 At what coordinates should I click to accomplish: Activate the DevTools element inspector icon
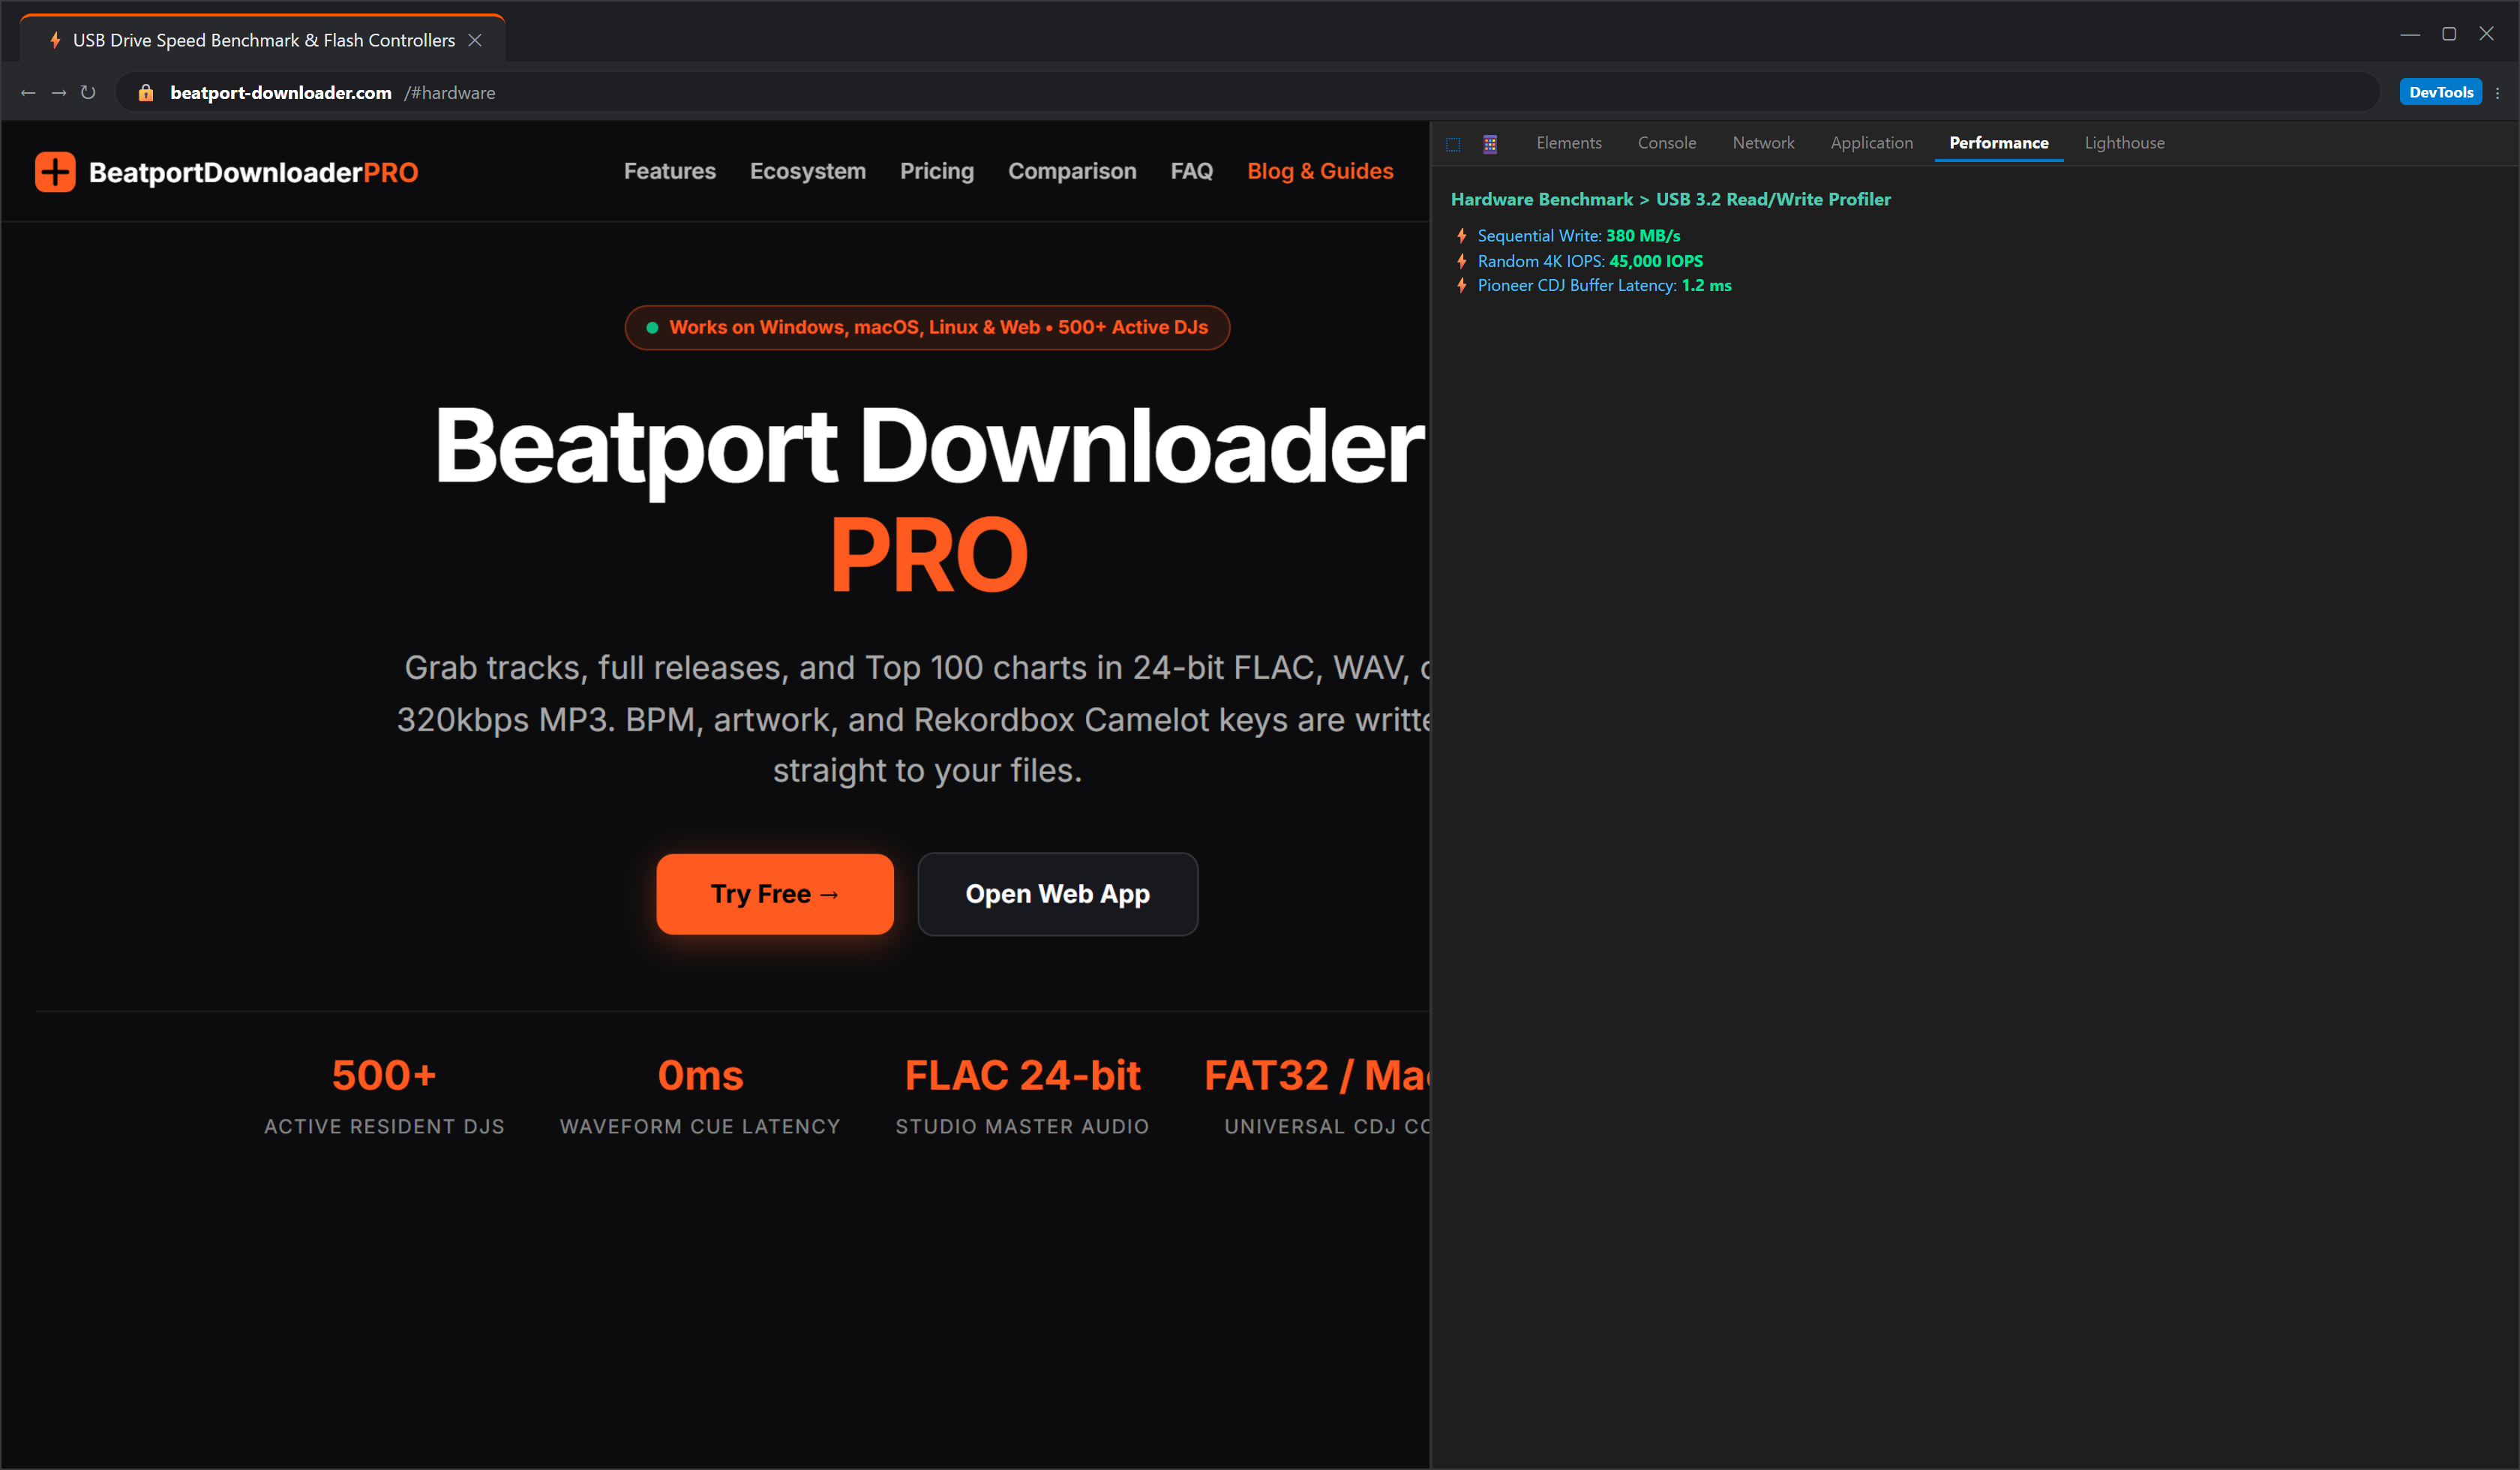coord(1453,144)
